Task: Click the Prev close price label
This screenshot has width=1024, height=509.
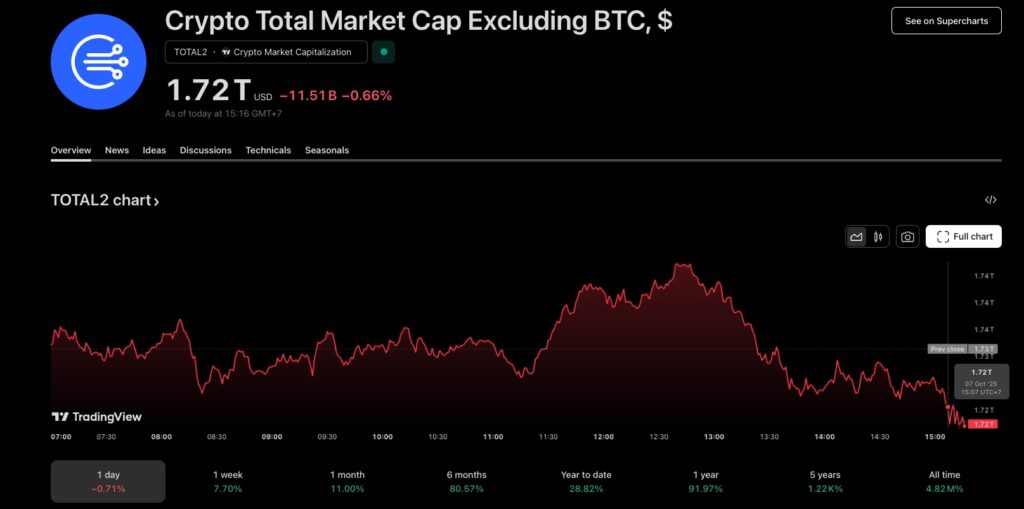Action: (947, 349)
